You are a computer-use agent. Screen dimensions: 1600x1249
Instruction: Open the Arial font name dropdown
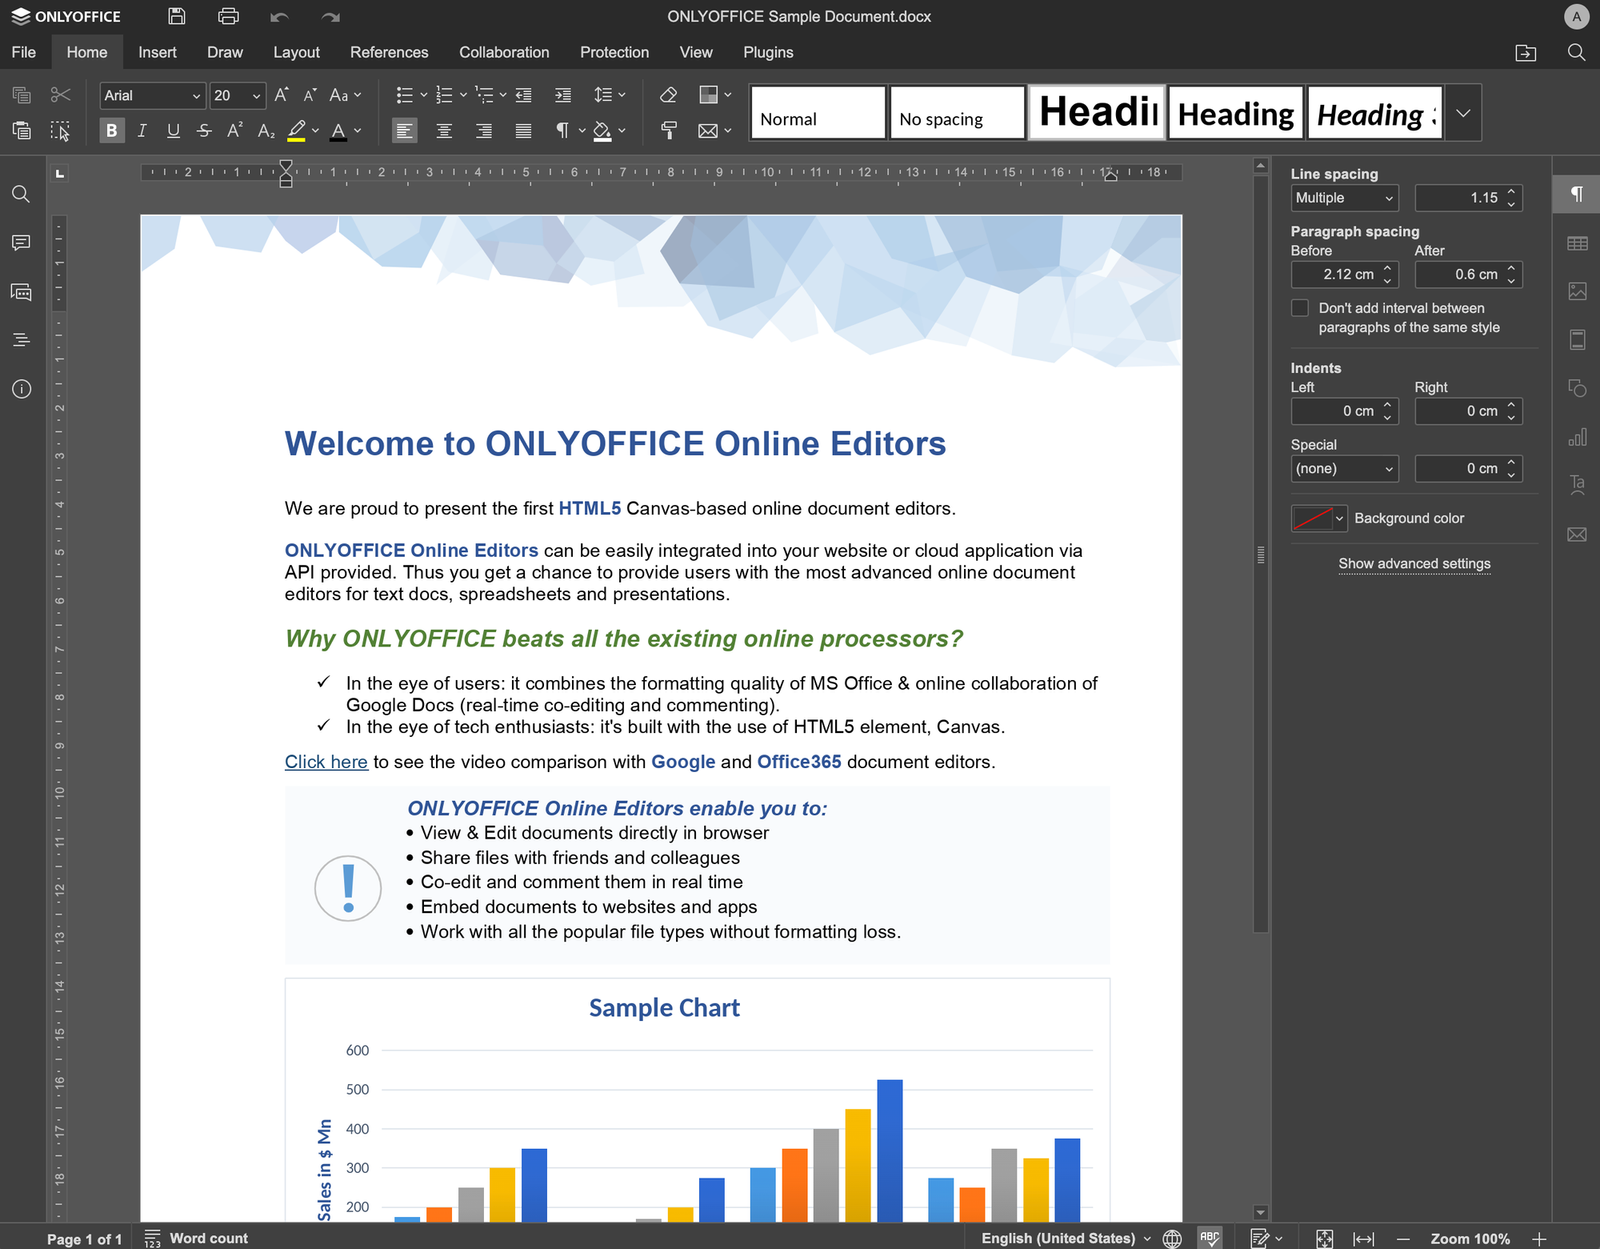coord(153,95)
